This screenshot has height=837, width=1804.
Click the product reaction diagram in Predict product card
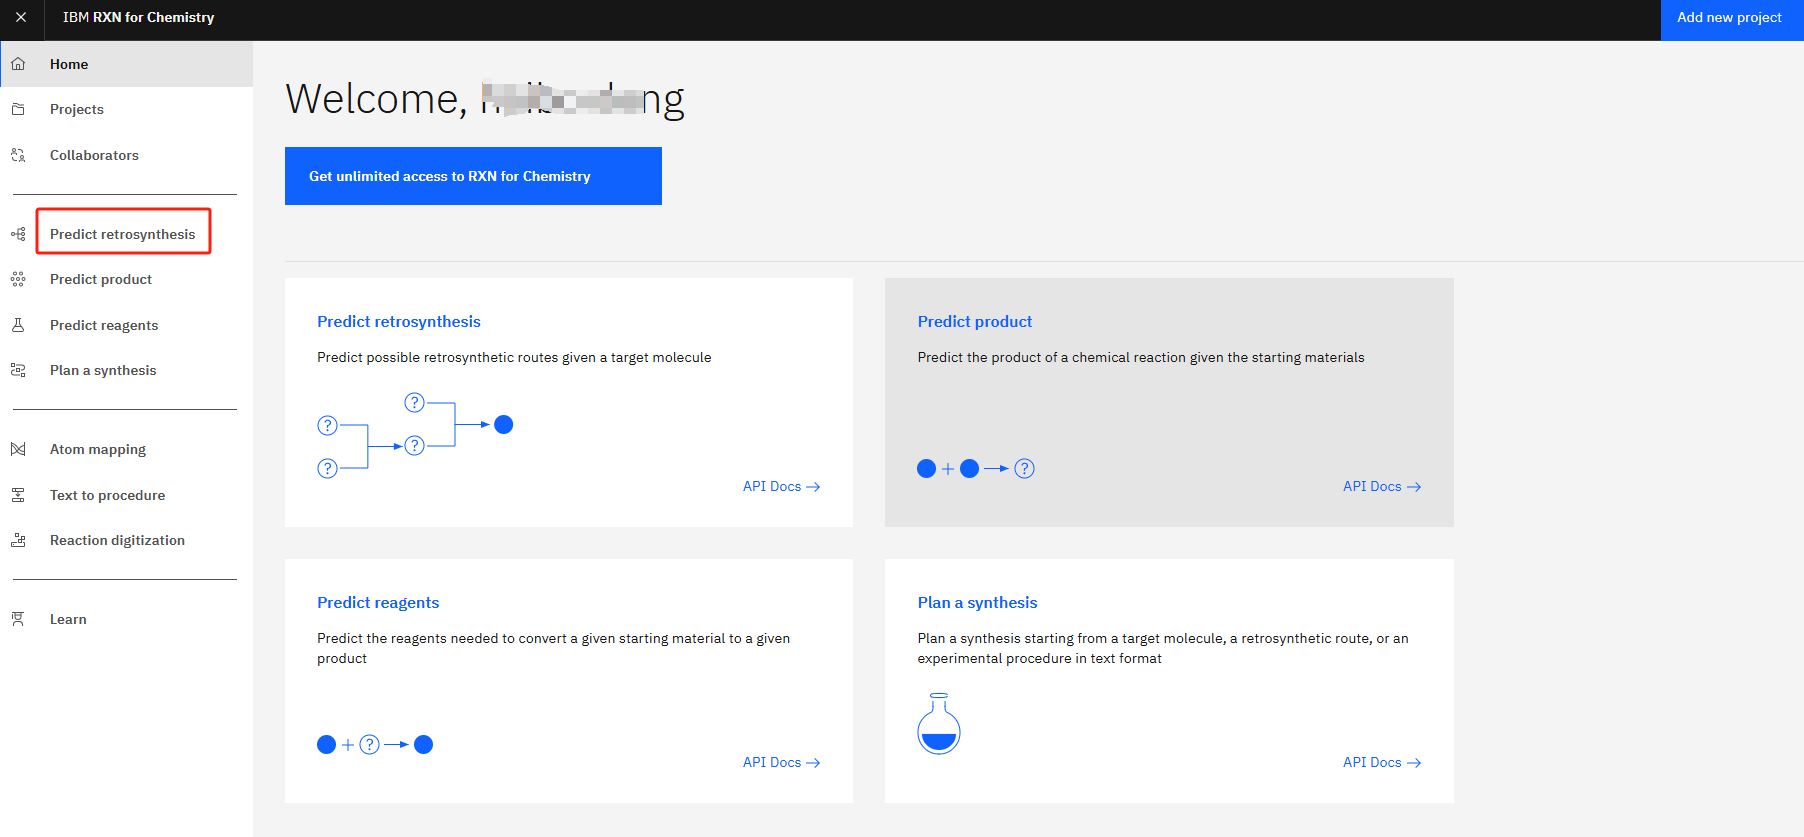coord(976,468)
